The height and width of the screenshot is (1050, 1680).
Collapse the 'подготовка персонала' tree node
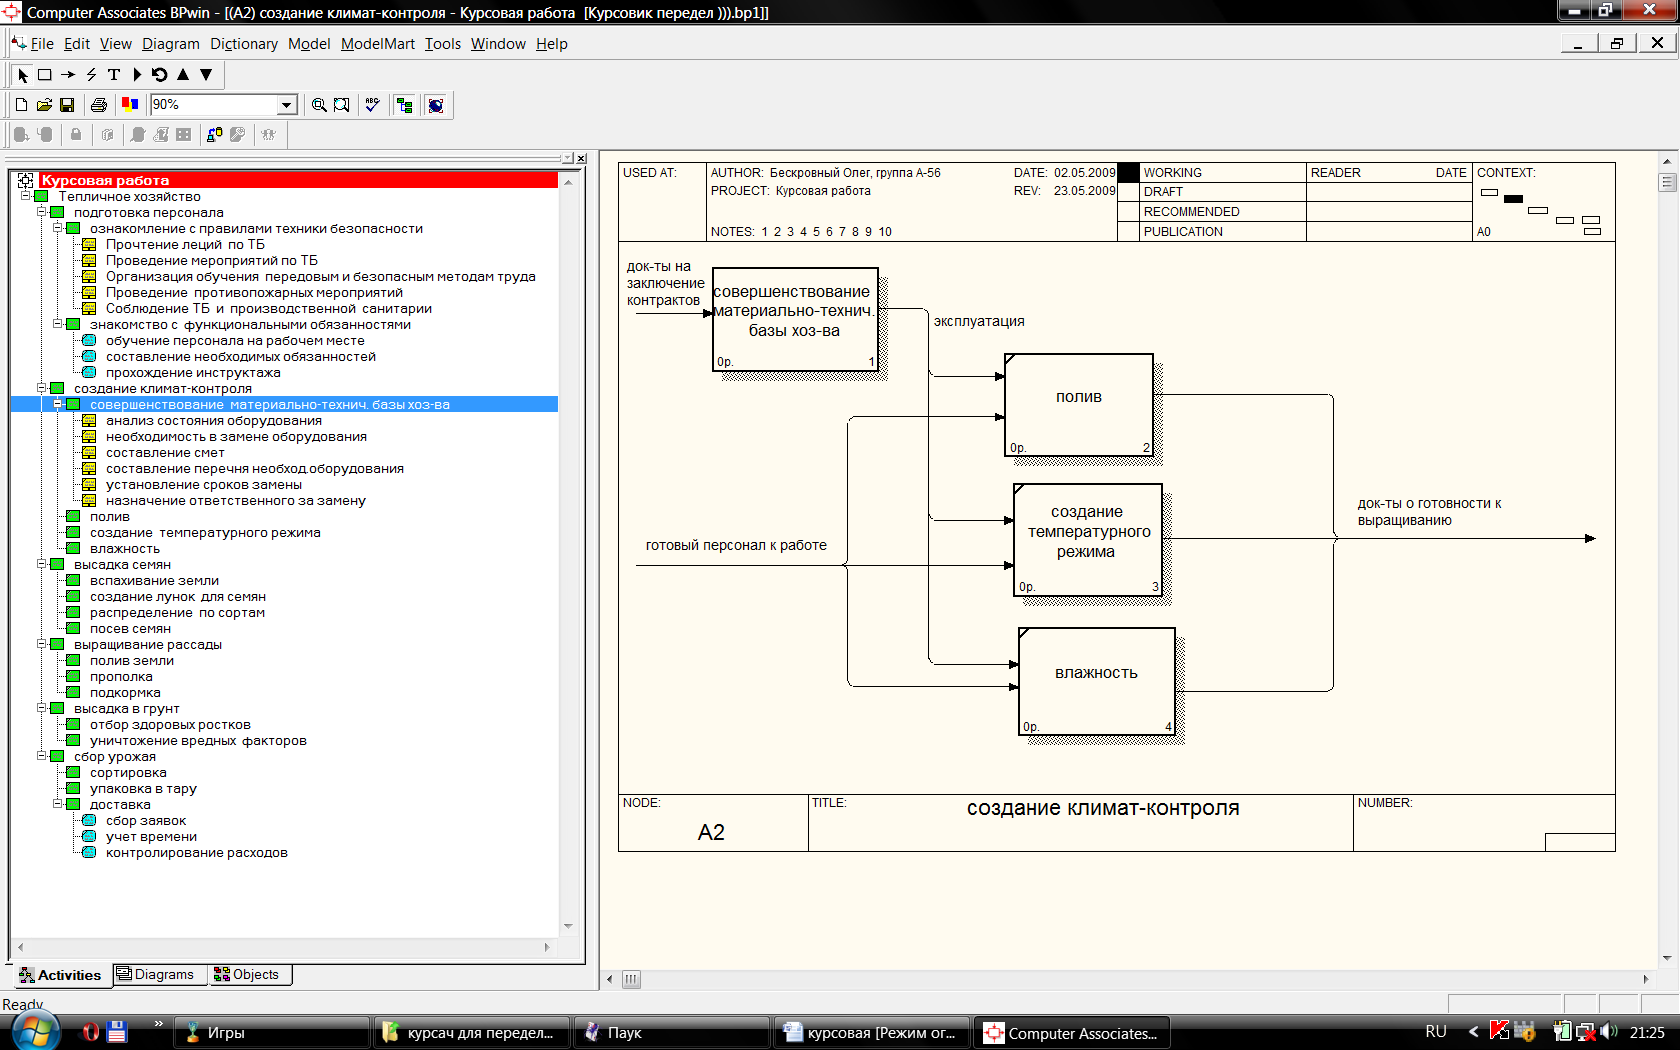point(42,212)
